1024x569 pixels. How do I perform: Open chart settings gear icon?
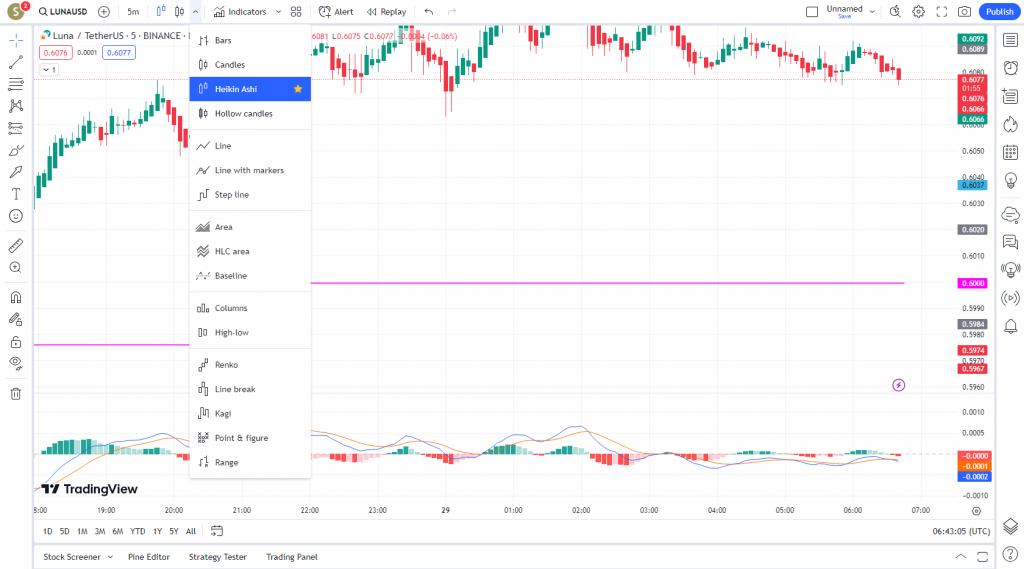pos(918,12)
